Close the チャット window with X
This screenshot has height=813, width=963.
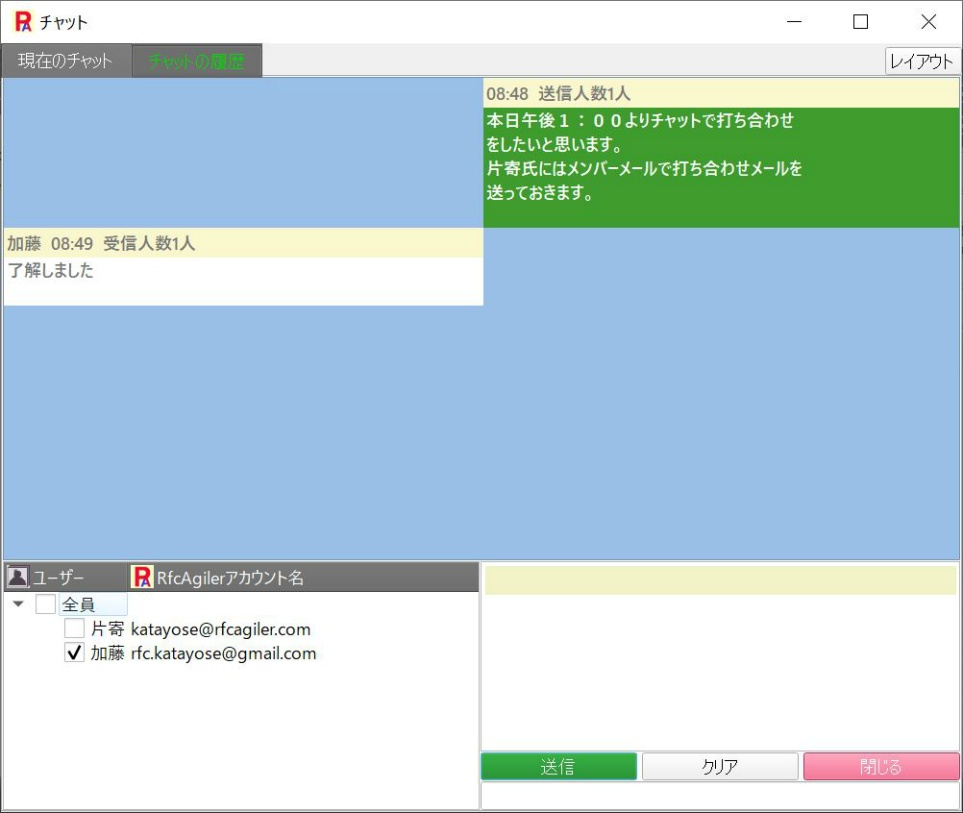pyautogui.click(x=929, y=21)
